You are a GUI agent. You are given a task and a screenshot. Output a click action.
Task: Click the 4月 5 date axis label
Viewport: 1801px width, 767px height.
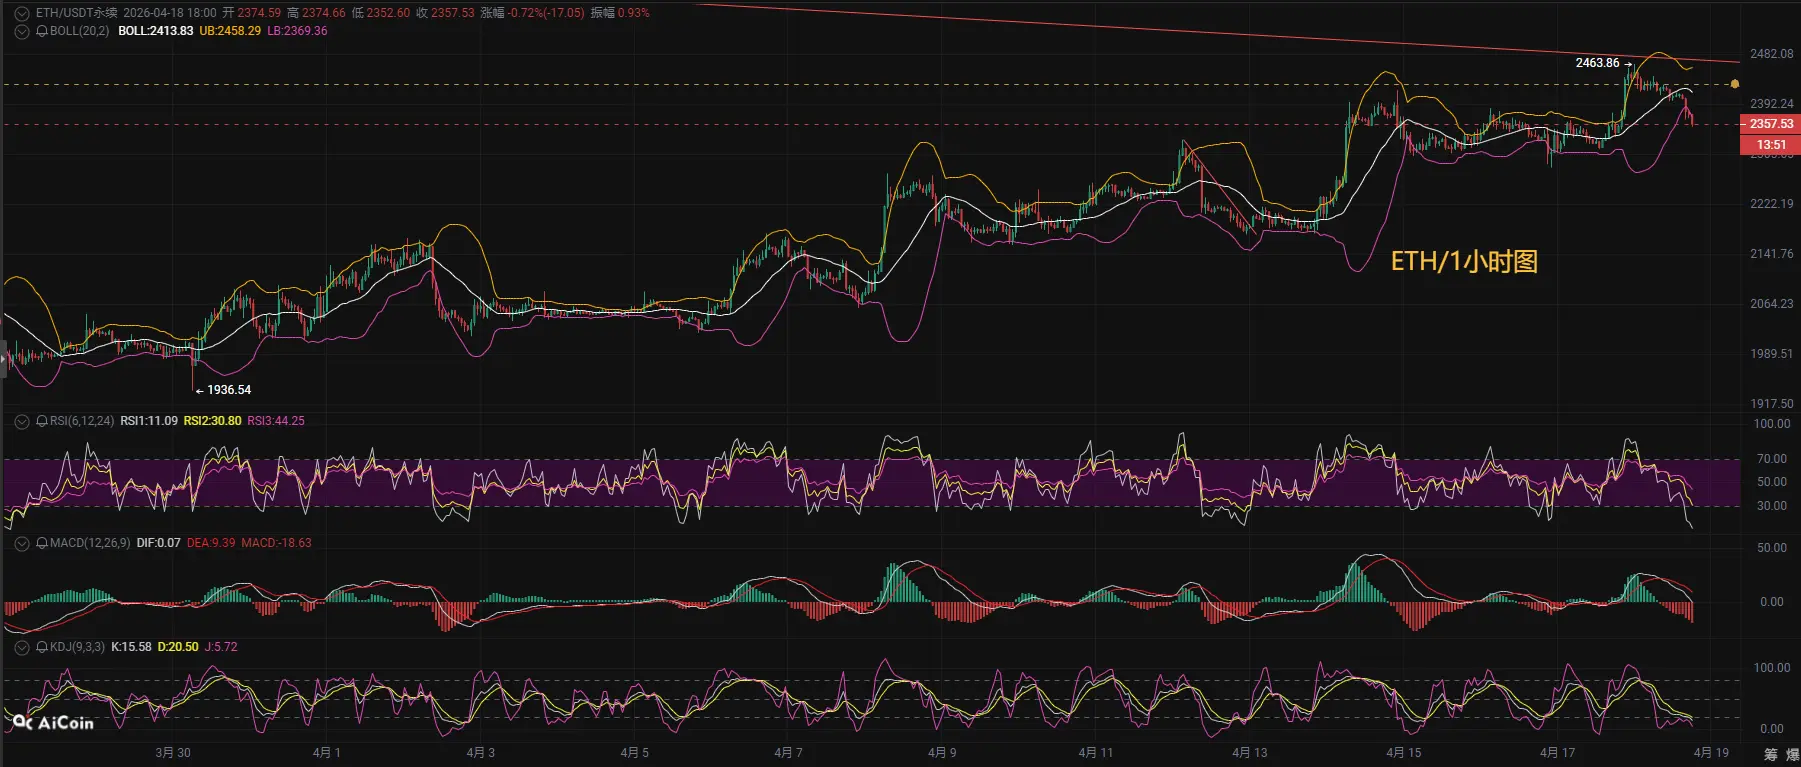pyautogui.click(x=634, y=753)
